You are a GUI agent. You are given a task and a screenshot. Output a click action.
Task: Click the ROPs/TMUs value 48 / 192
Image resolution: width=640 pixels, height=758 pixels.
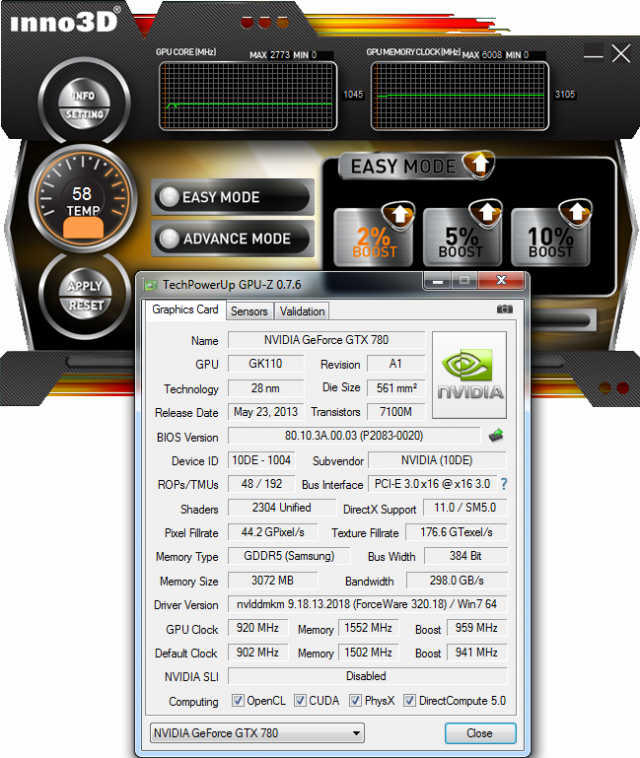point(261,483)
